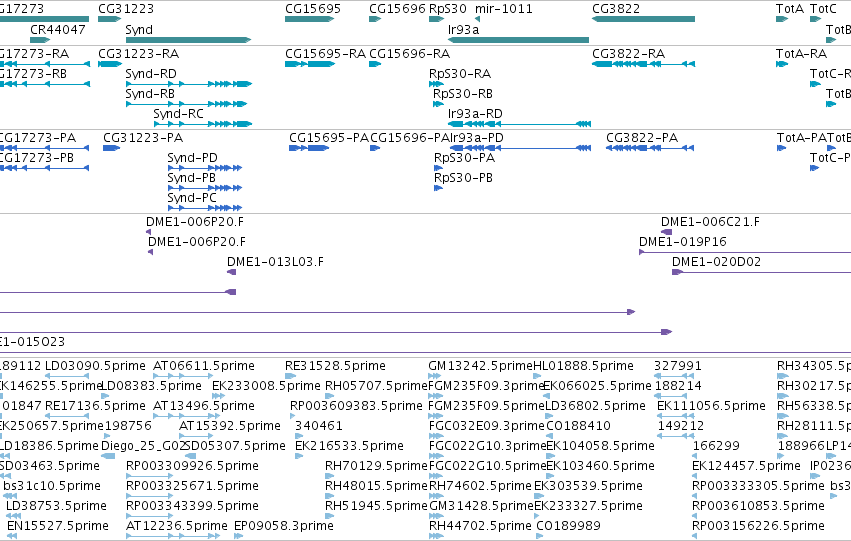Click EST RP003309926.5prime
This screenshot has height=541, width=851.
tap(149, 476)
